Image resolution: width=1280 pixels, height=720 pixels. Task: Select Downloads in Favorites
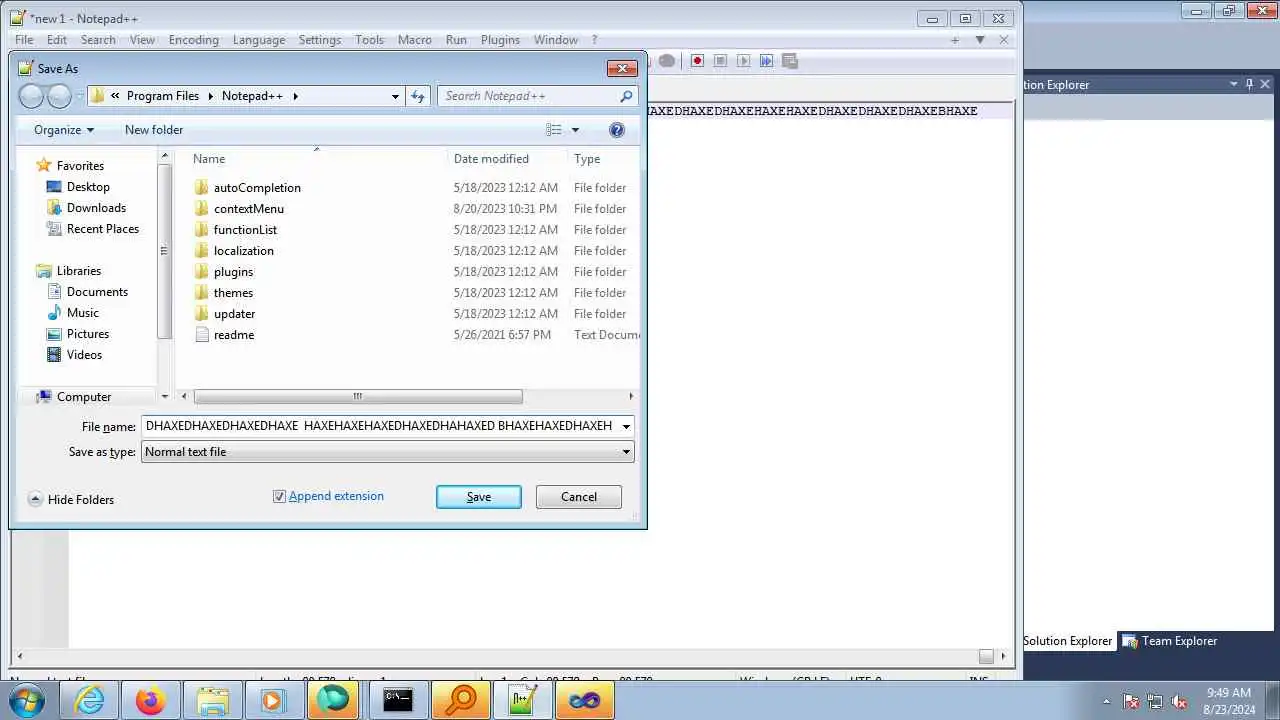(x=96, y=208)
